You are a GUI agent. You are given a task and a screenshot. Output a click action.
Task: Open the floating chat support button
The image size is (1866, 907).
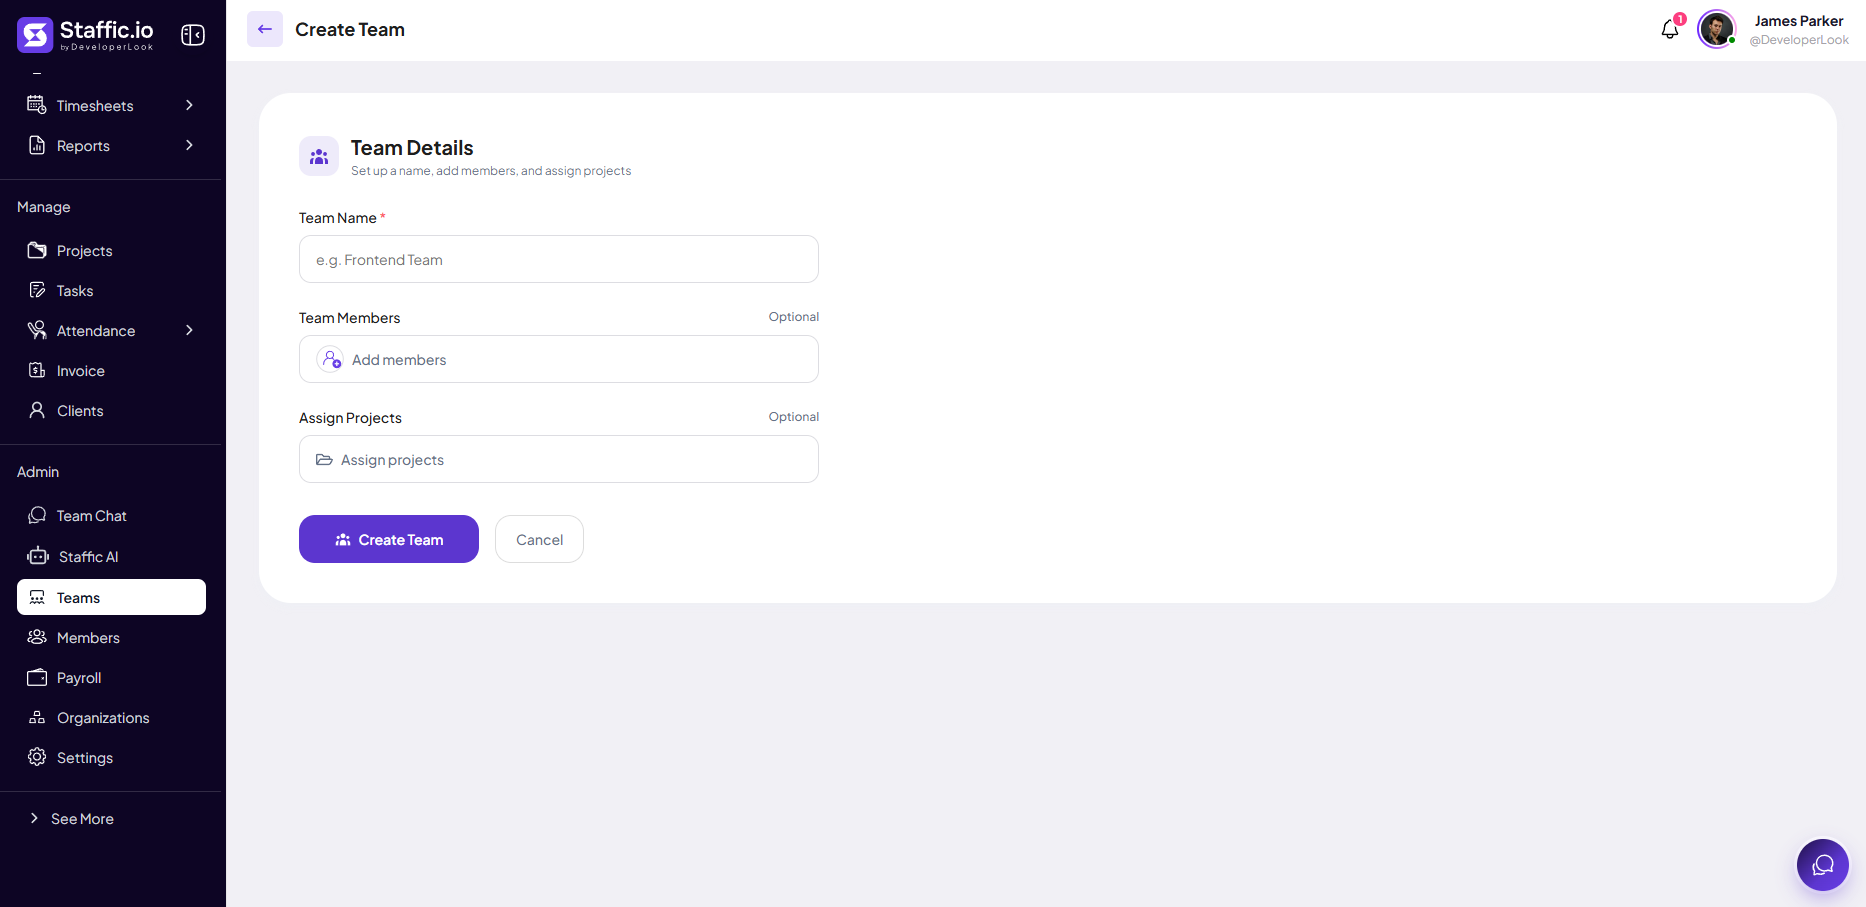click(x=1823, y=865)
